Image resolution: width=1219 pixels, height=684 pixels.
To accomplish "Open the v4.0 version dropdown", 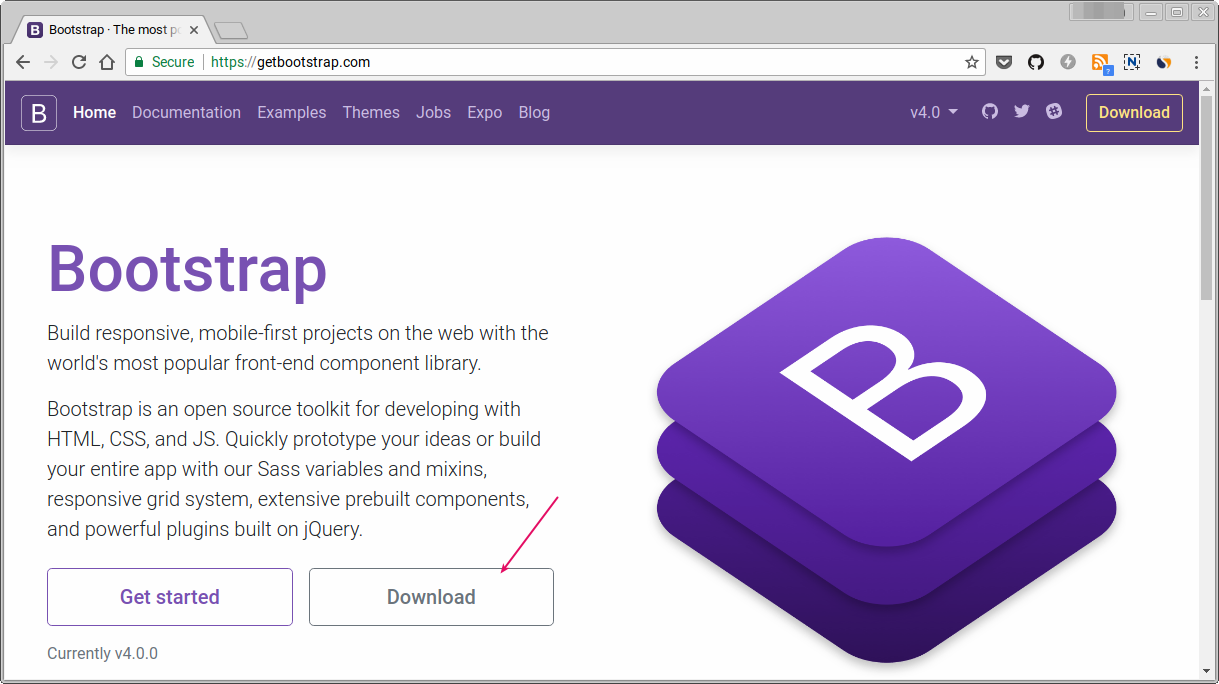I will pos(932,112).
